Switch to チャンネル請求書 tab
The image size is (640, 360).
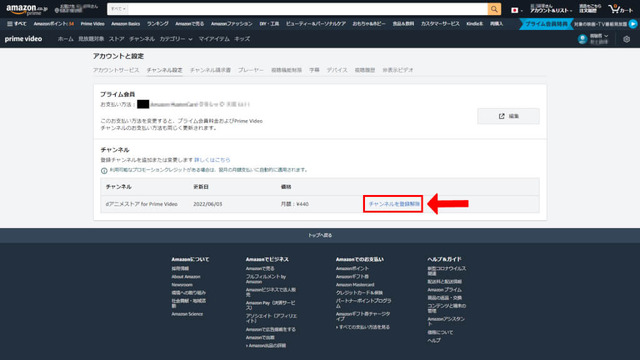click(210, 70)
